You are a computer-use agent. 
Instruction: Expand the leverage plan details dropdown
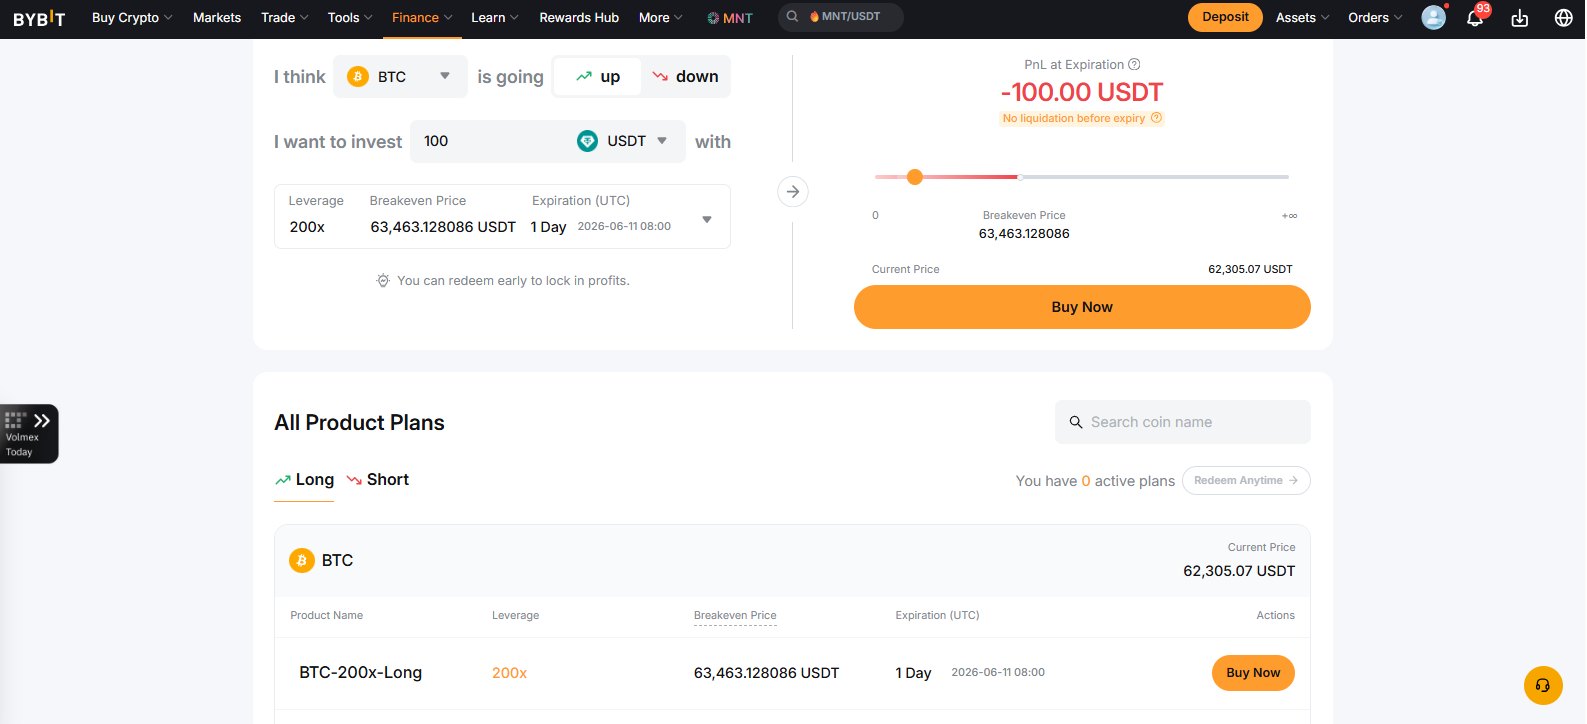pos(707,219)
